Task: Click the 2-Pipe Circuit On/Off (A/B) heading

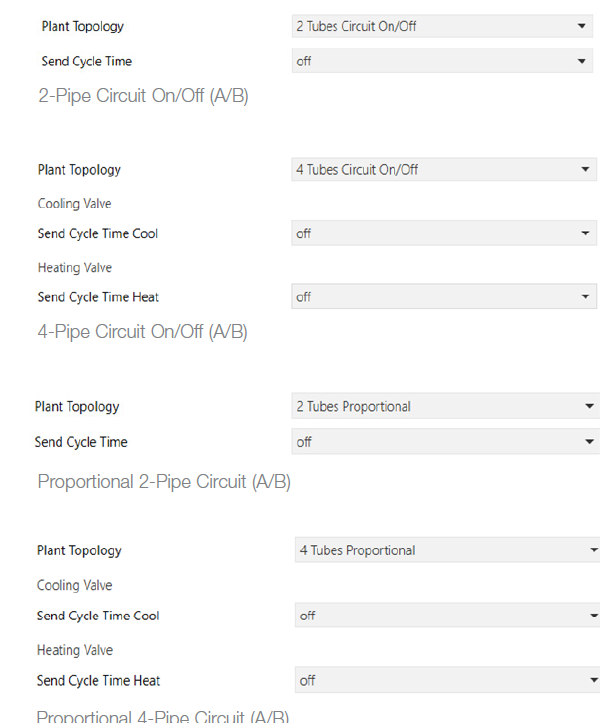Action: pos(143,96)
